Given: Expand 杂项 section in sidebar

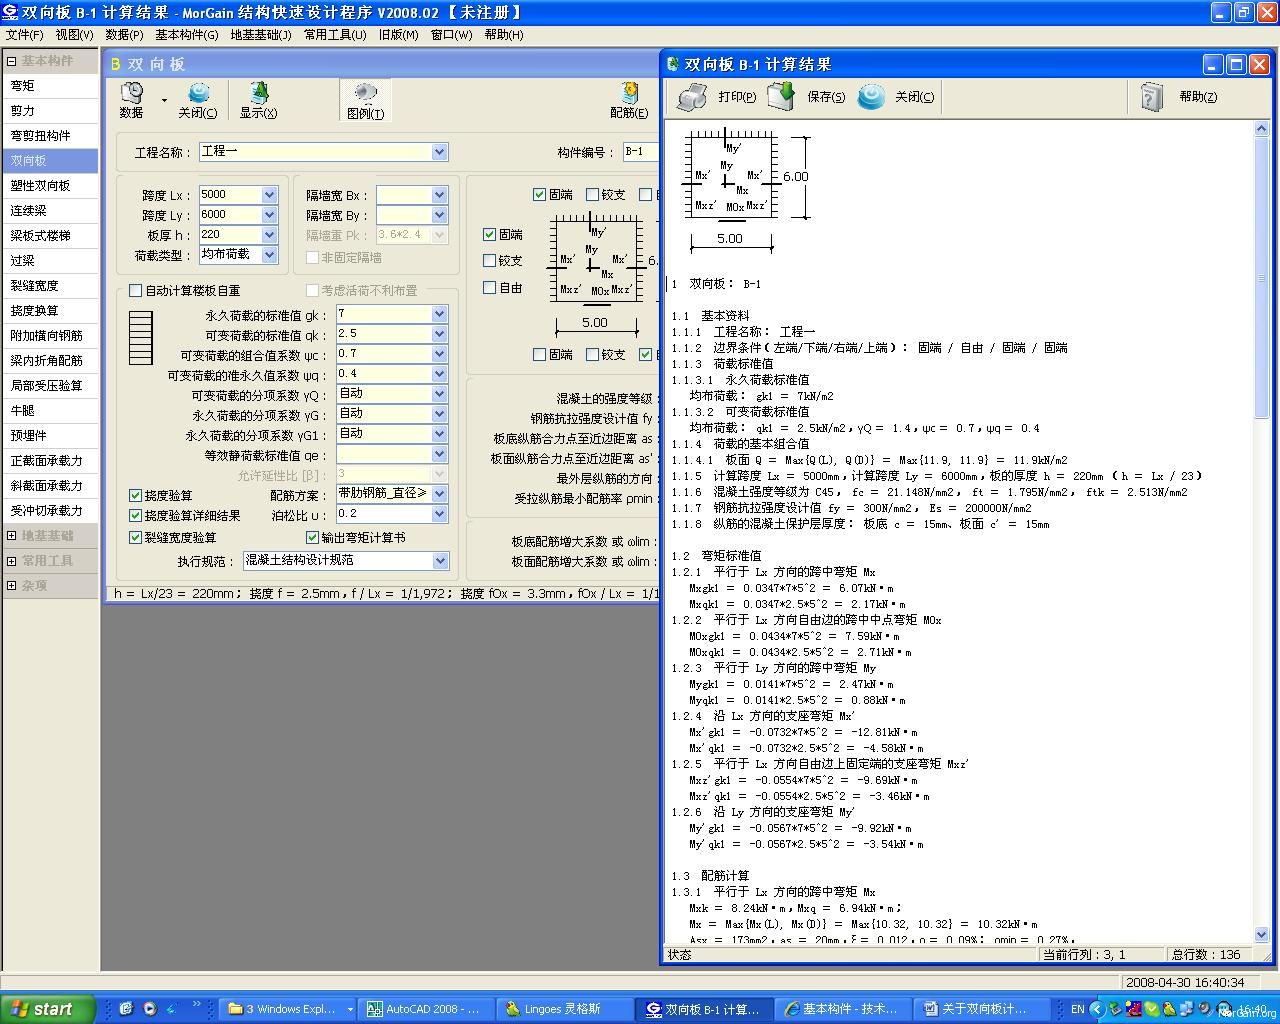Looking at the screenshot, I should [11, 586].
